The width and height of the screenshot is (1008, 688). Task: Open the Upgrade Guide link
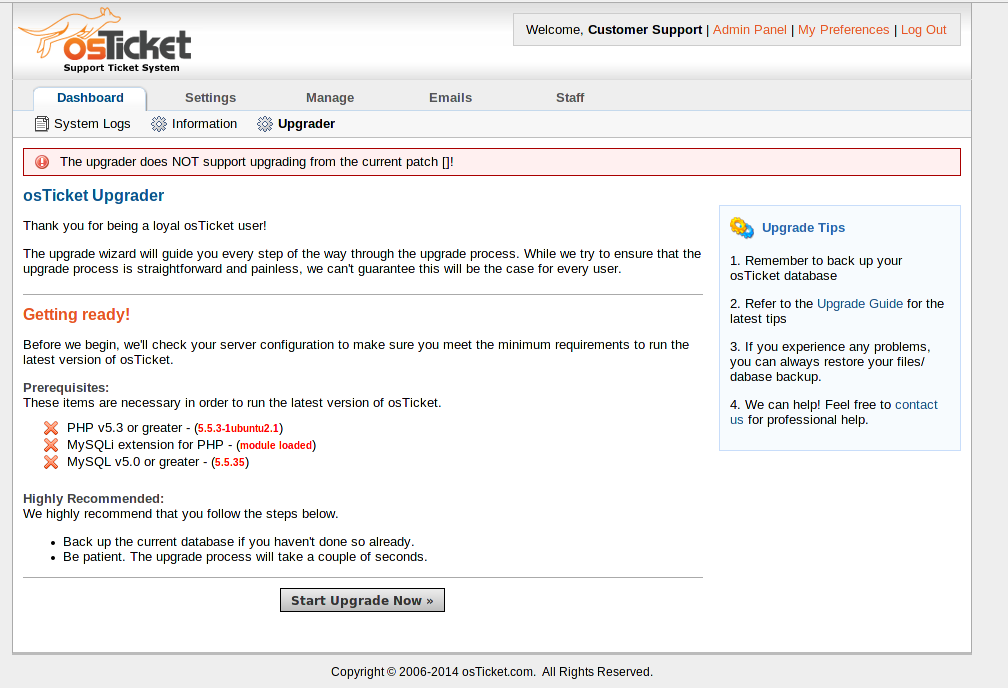[x=860, y=303]
